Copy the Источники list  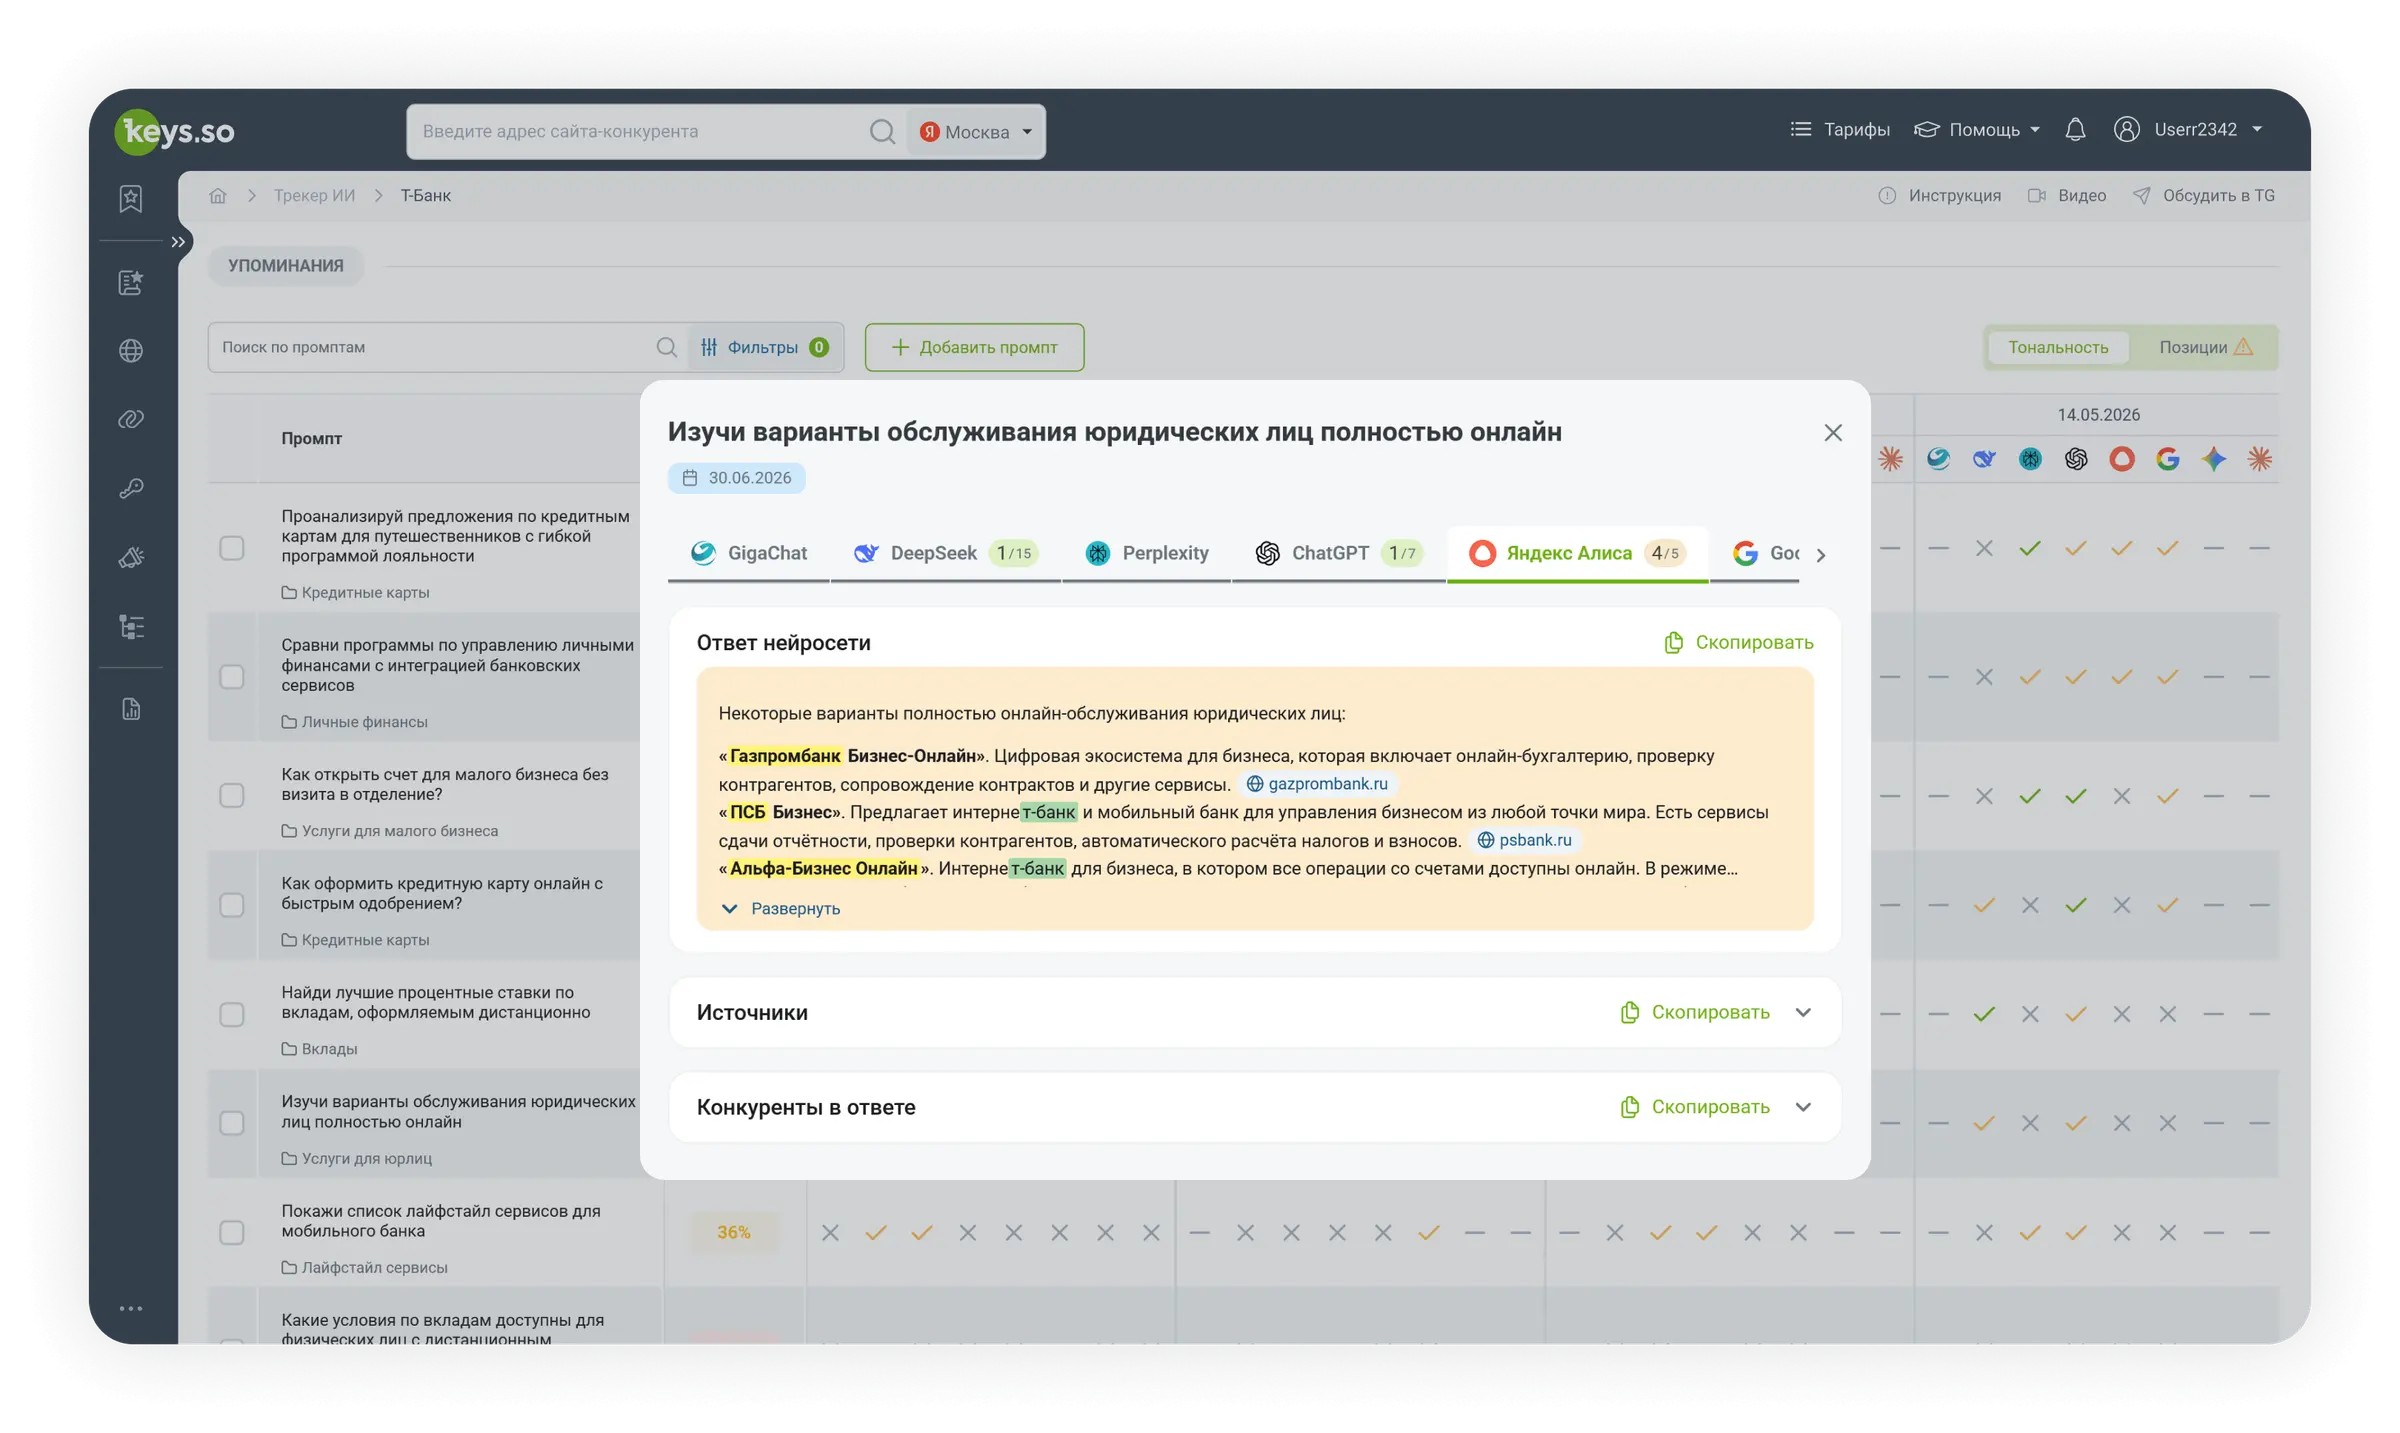[1694, 1012]
